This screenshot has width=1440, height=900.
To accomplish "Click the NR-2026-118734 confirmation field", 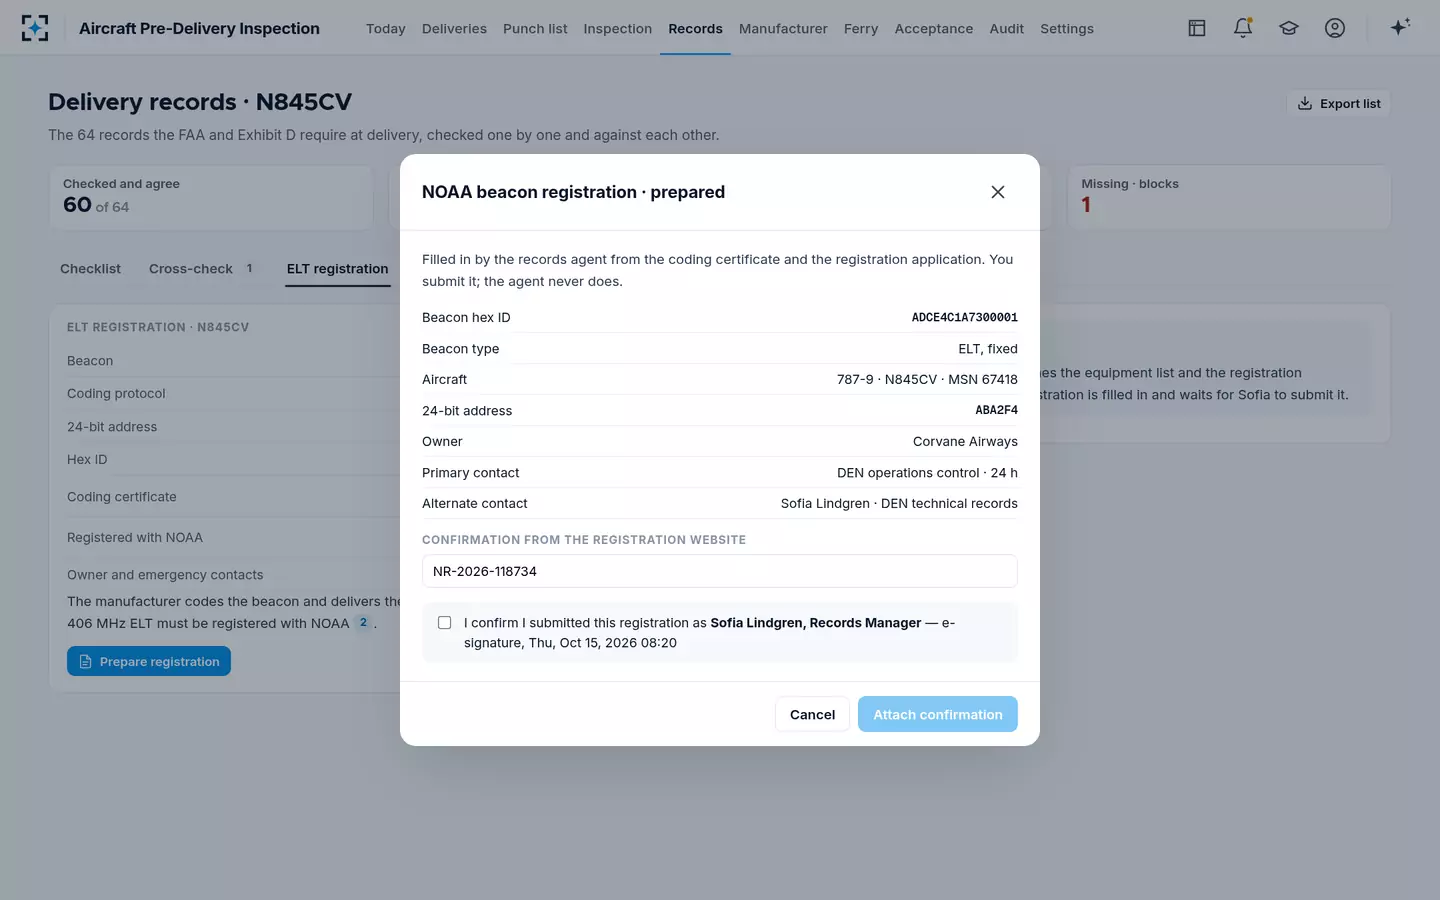I will pos(720,571).
